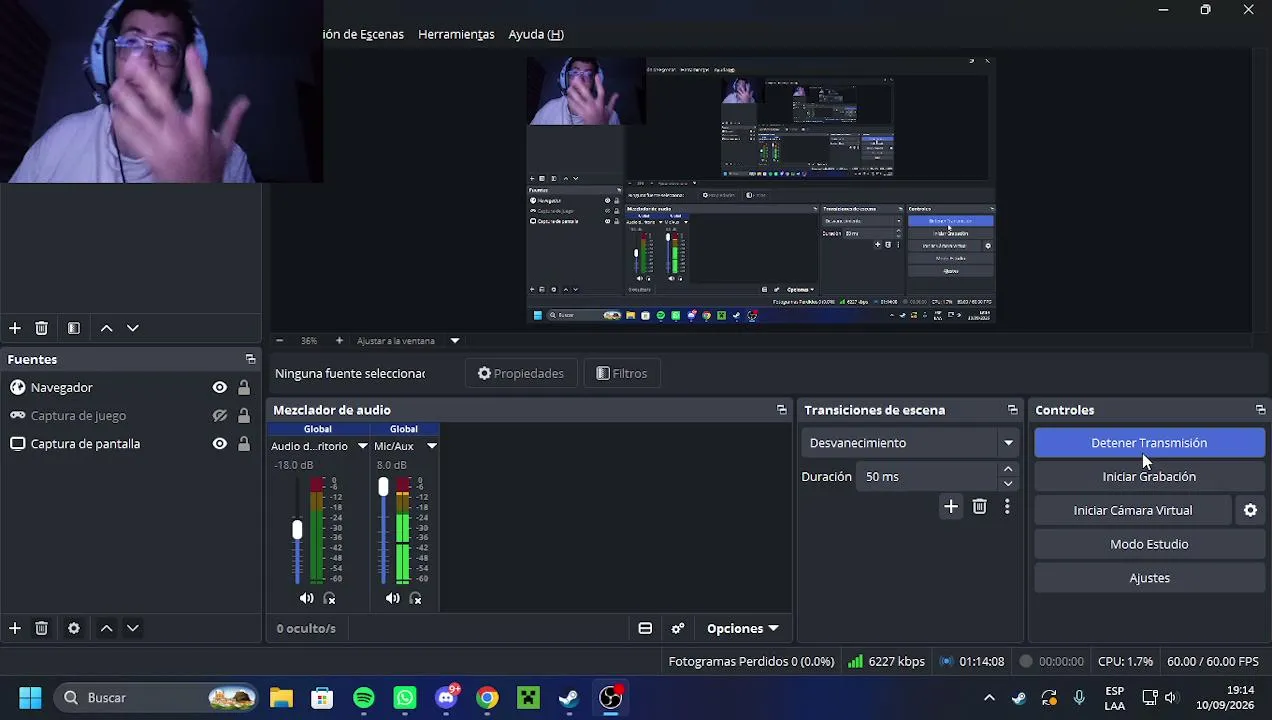The height and width of the screenshot is (720, 1272).
Task: Open the Propiedades button
Action: [x=521, y=373]
